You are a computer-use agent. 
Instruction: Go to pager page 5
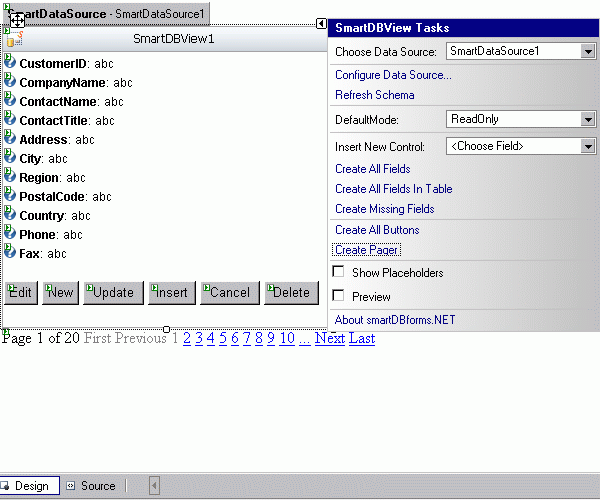pos(223,338)
